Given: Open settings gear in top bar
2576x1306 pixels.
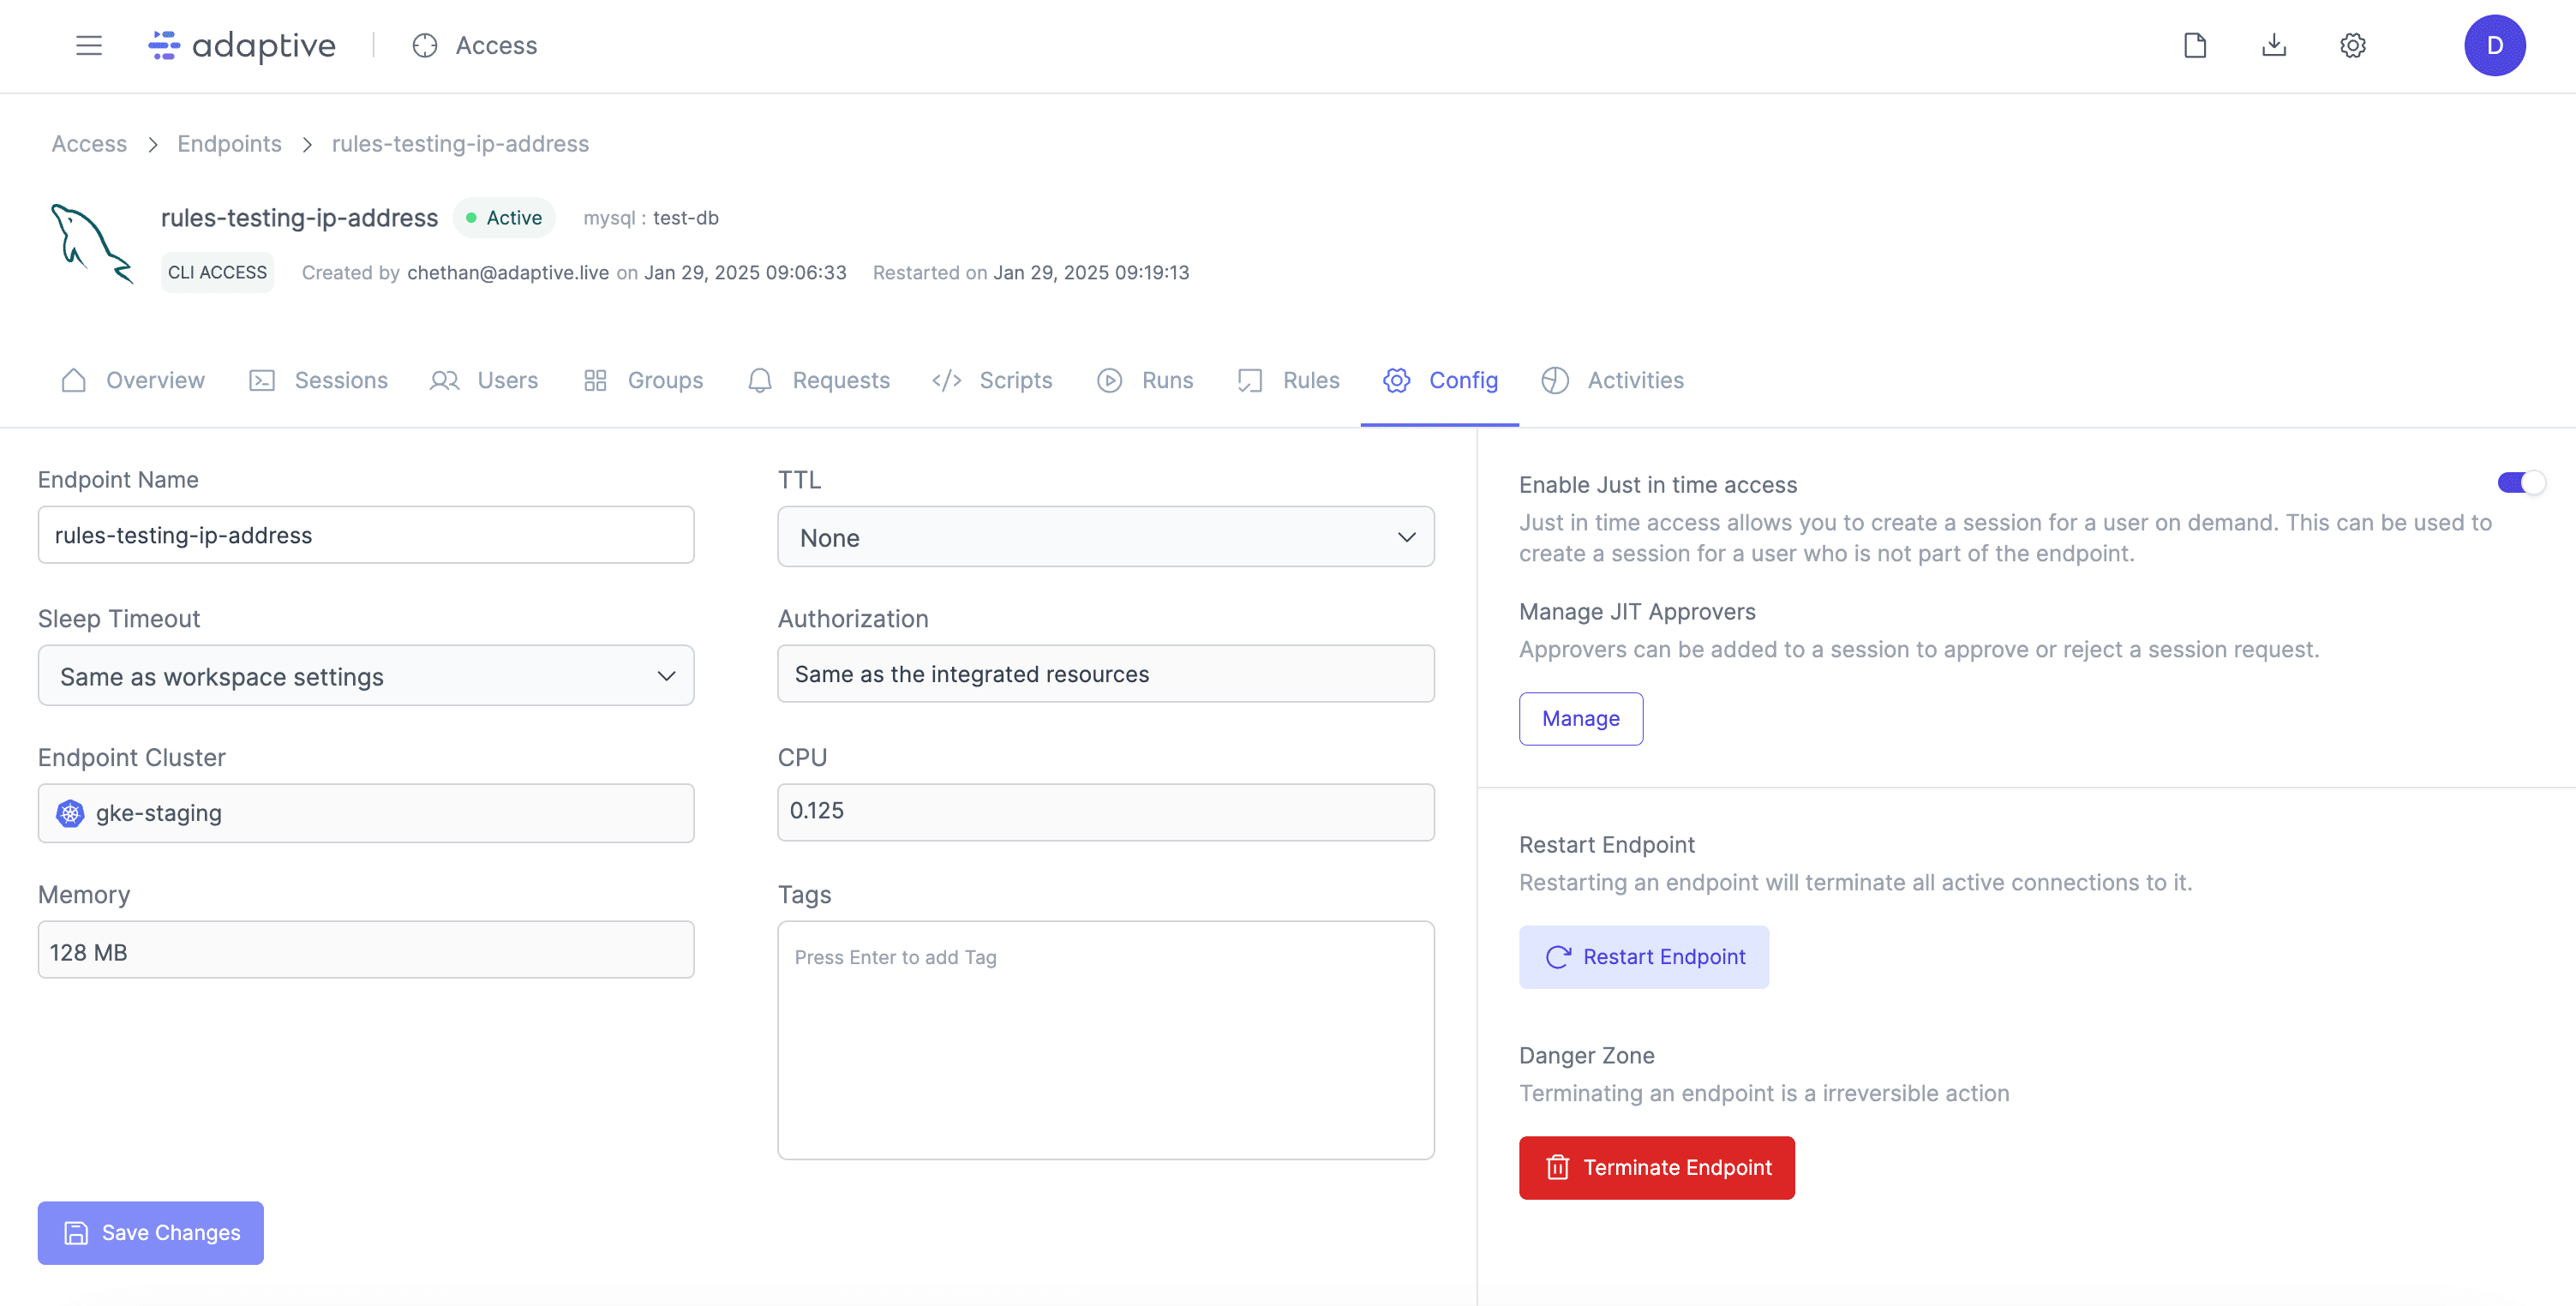Looking at the screenshot, I should 2353,45.
